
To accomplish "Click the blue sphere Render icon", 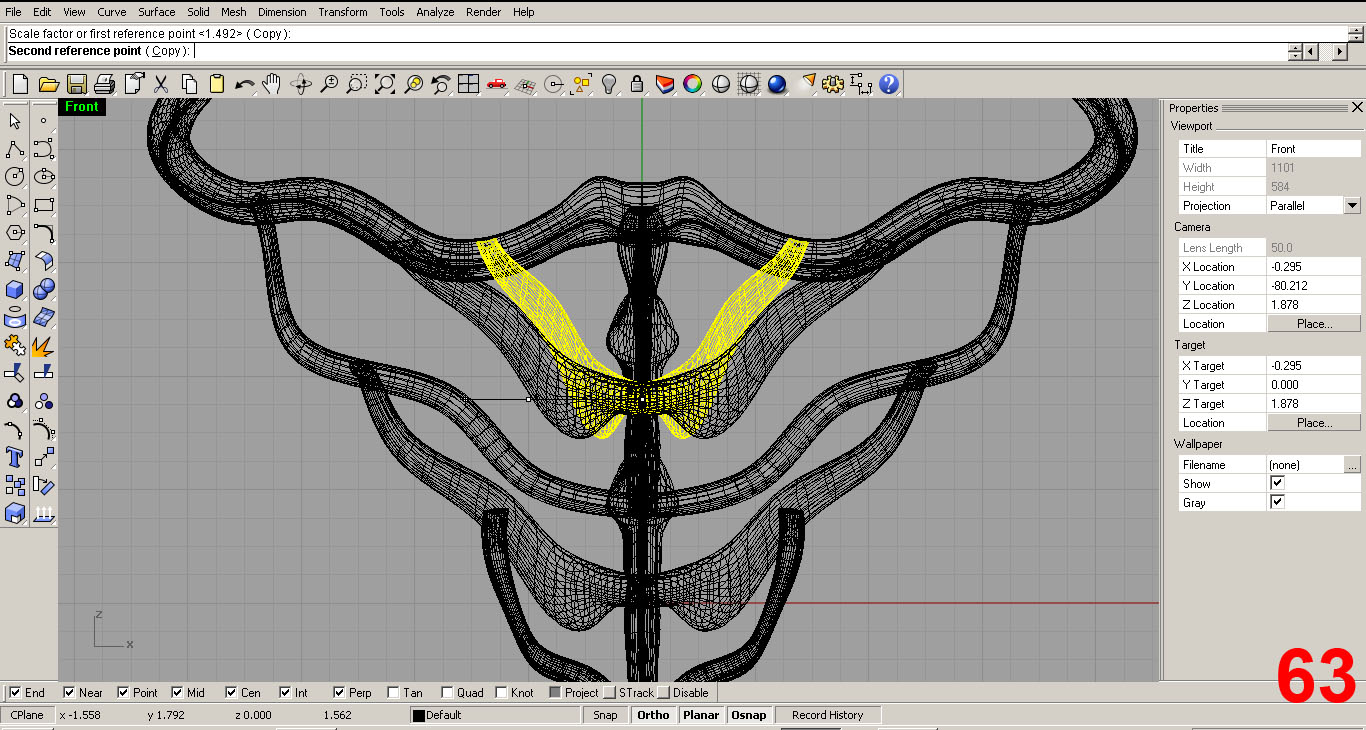I will [777, 84].
